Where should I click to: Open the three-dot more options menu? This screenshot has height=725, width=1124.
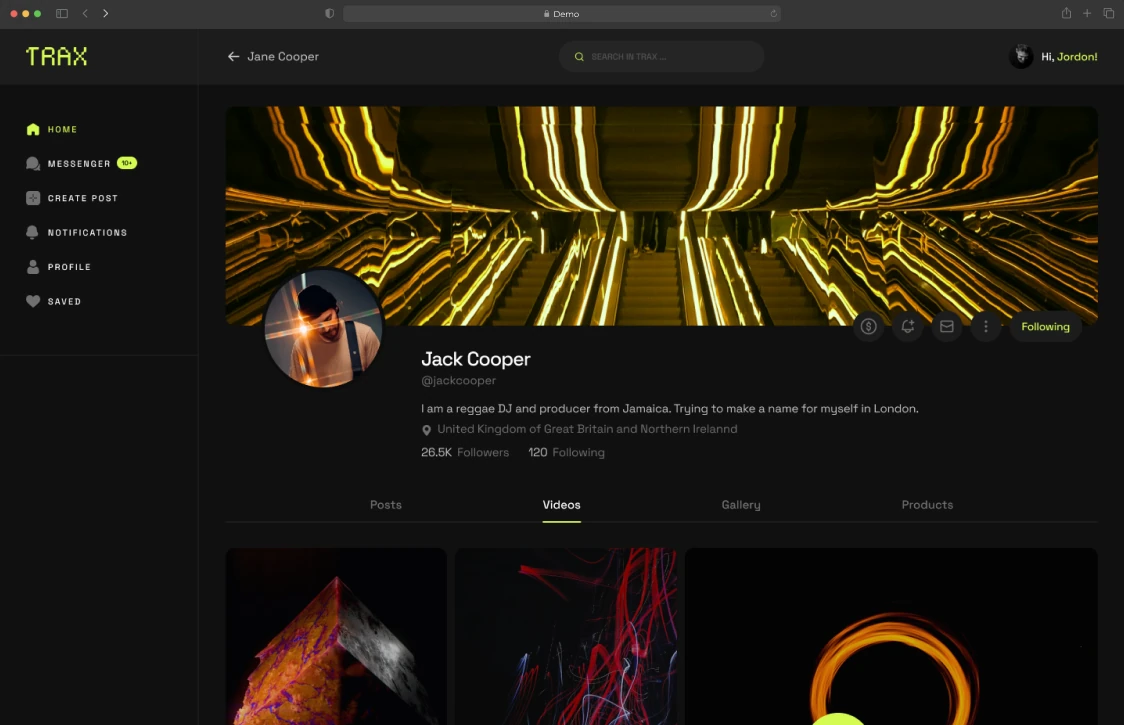click(x=986, y=327)
